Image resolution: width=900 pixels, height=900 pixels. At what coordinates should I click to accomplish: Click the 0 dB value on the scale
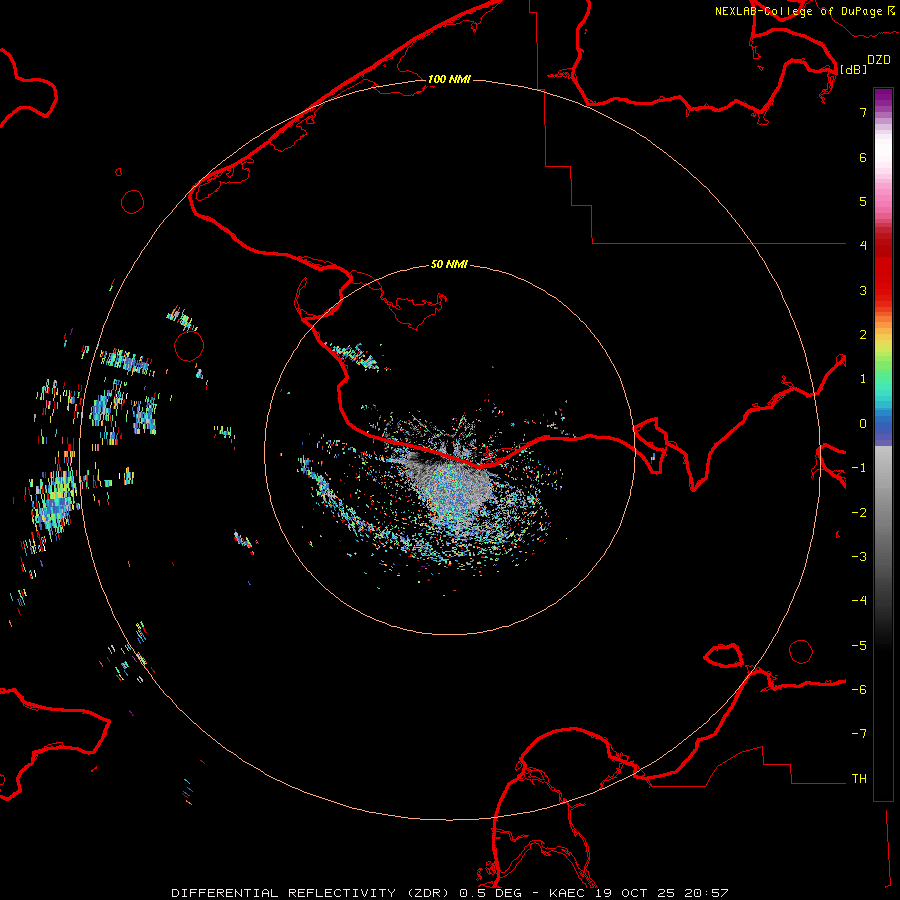click(863, 424)
